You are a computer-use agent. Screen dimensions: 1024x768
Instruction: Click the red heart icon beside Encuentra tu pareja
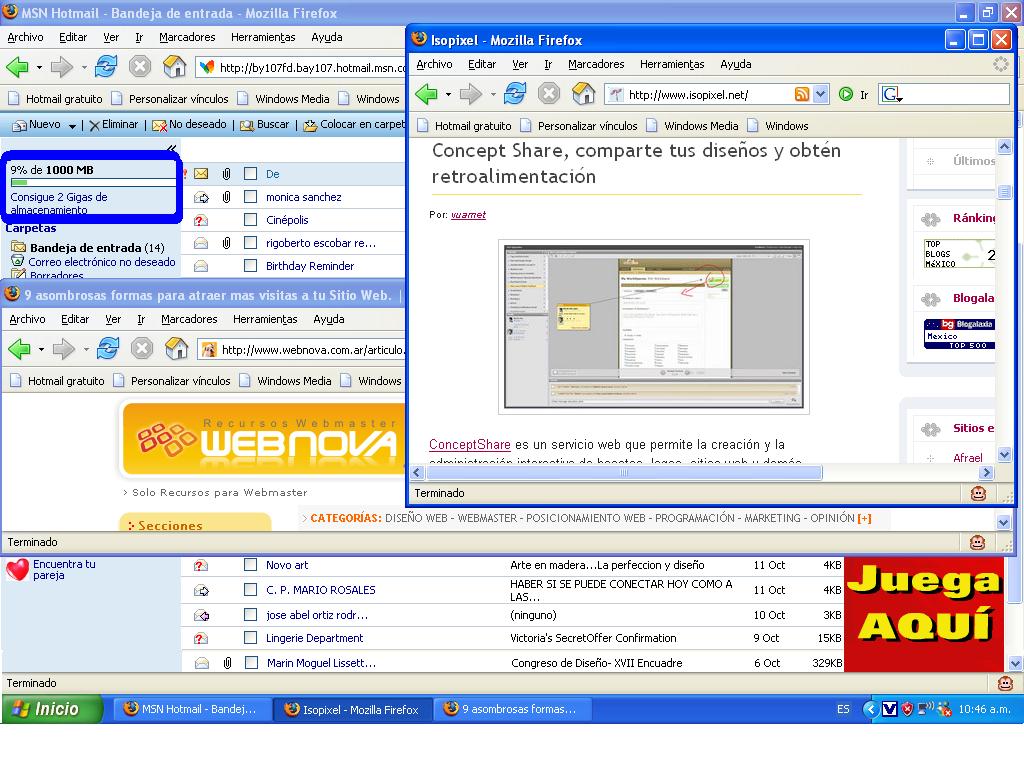coord(18,569)
